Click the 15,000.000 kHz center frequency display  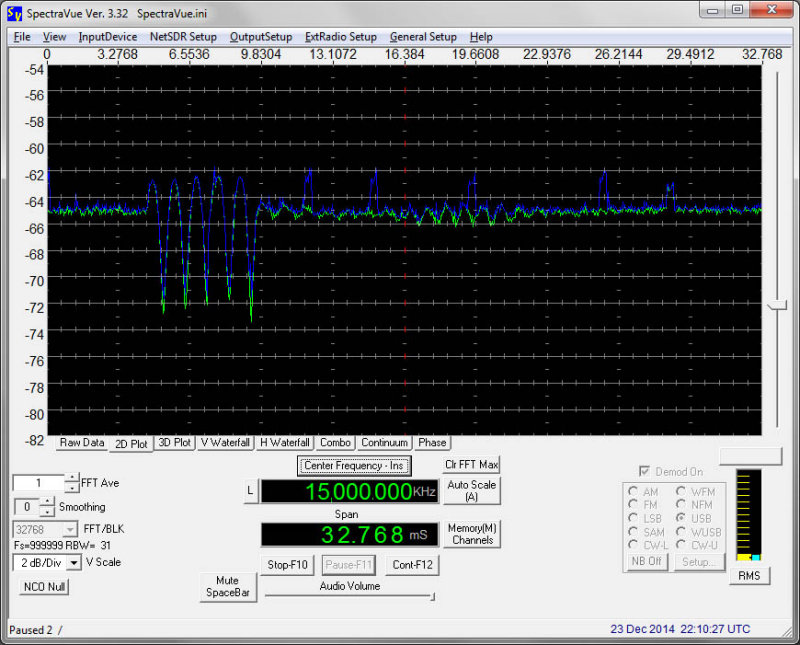[349, 491]
